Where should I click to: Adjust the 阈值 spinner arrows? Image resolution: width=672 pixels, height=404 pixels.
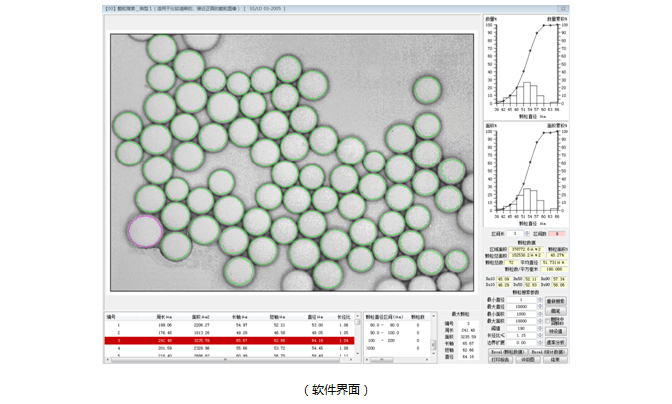click(x=539, y=326)
